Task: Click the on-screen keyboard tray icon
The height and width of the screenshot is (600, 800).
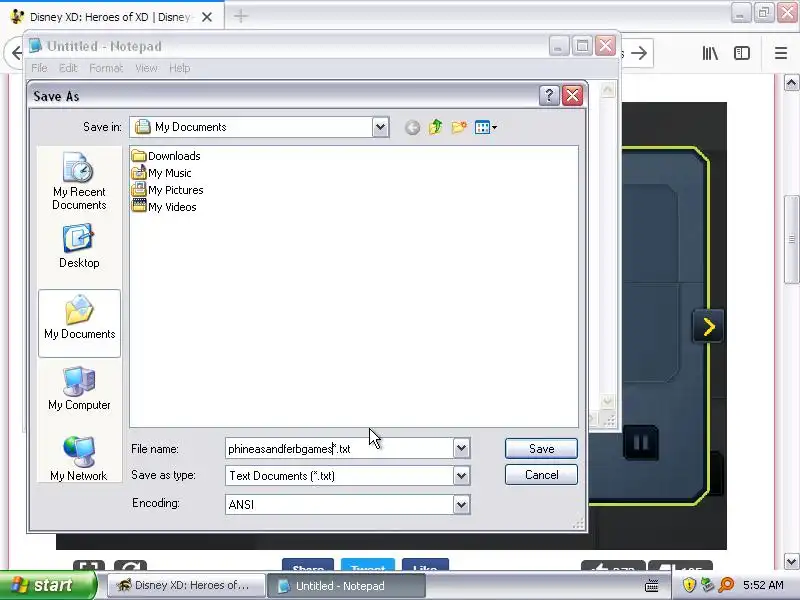Action: [652, 585]
